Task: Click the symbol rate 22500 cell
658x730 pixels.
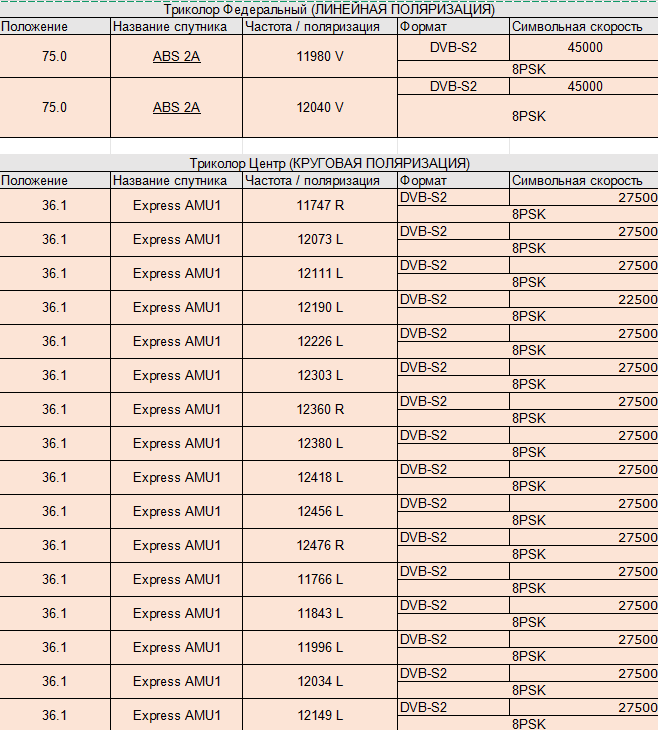Action: [584, 299]
